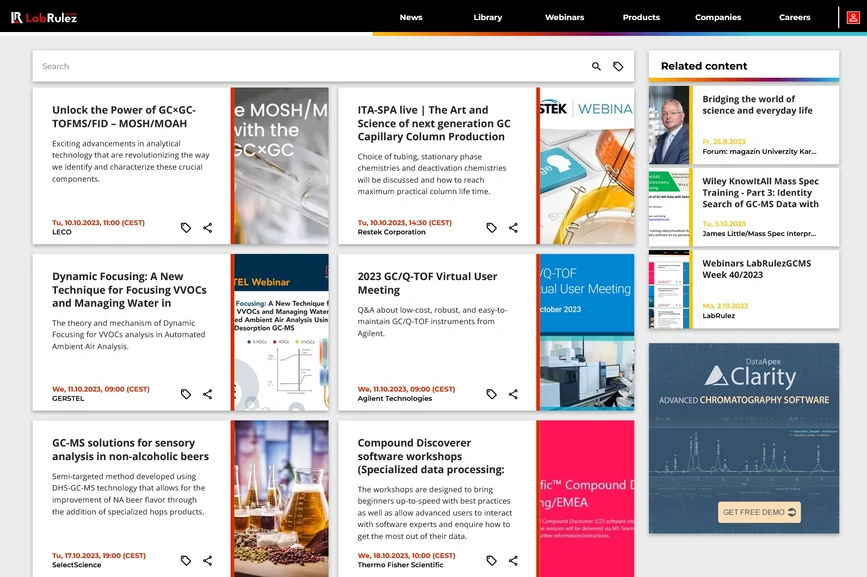
Task: Click the Q-TOF User Meeting thumbnail
Action: 587,332
